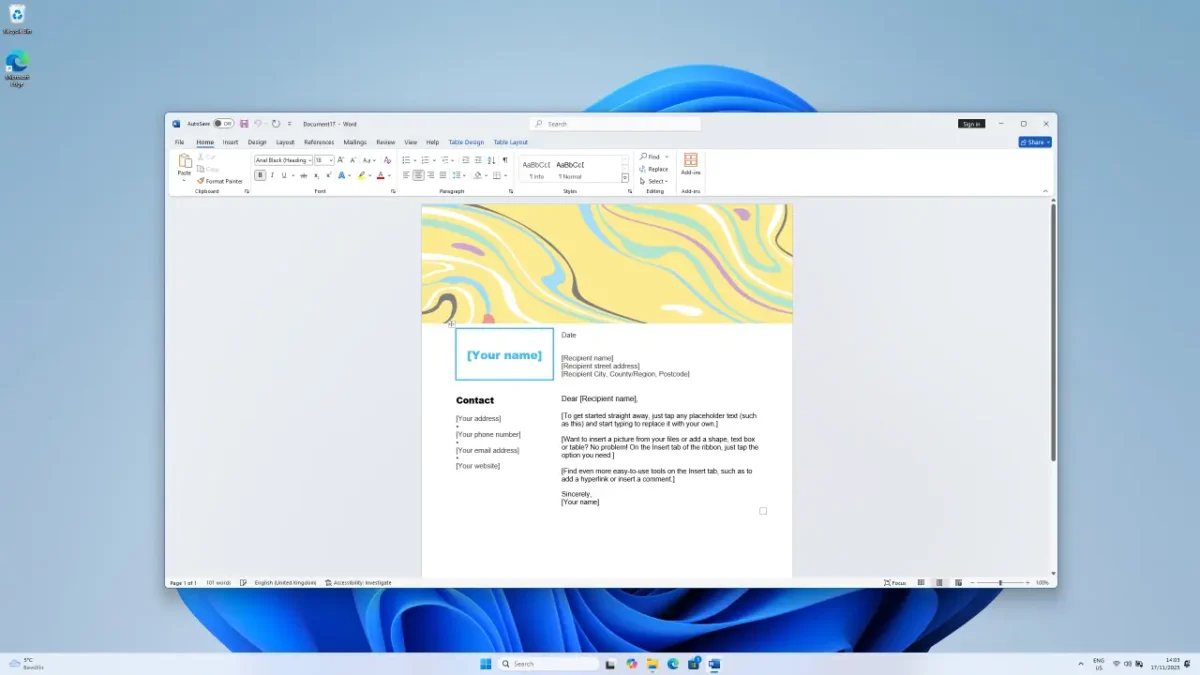Toggle Center alignment for paragraph

coord(418,175)
